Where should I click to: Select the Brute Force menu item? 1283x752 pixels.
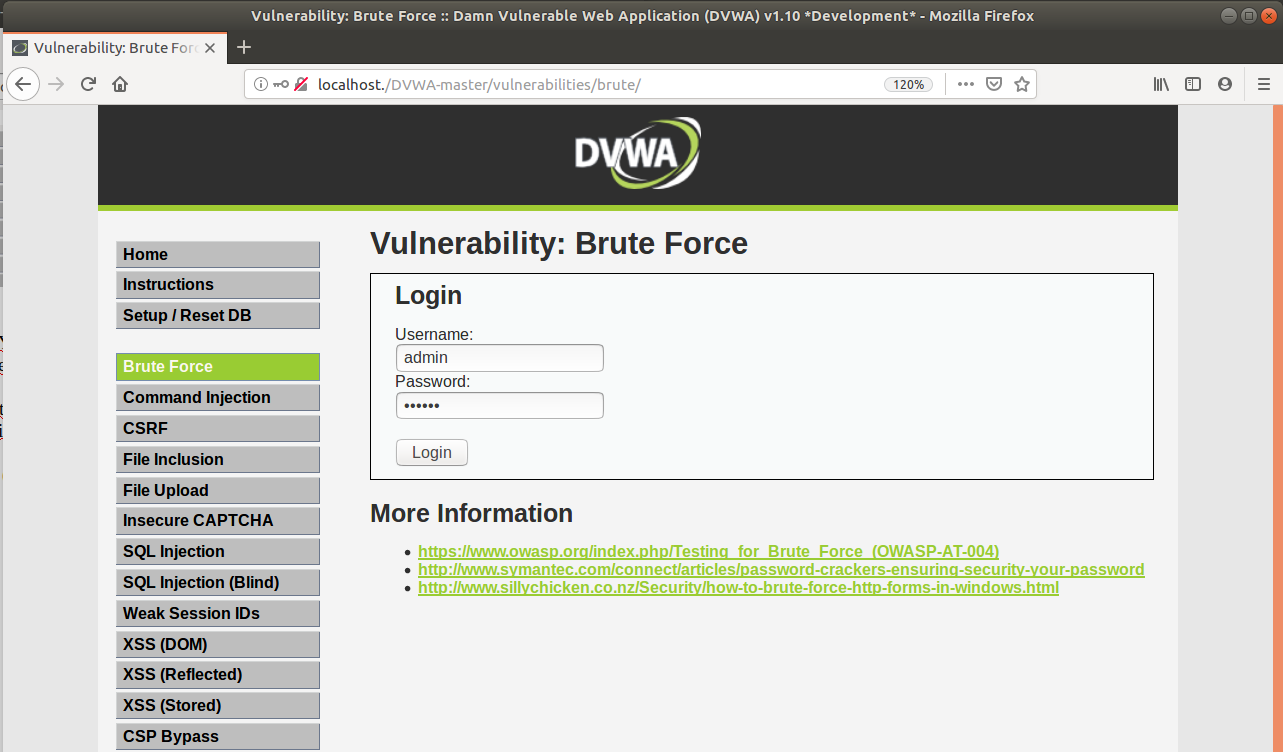(218, 367)
